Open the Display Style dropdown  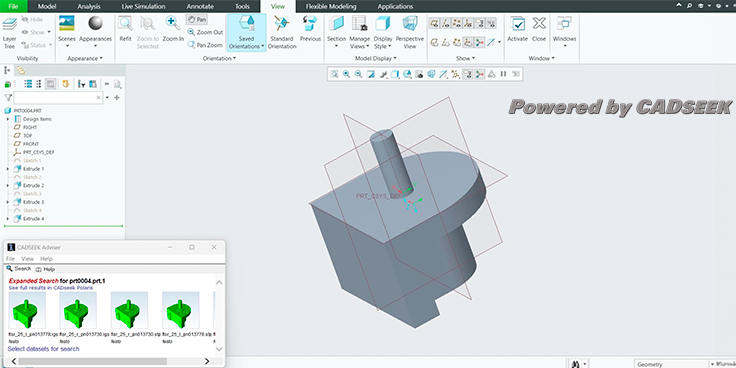[x=383, y=32]
